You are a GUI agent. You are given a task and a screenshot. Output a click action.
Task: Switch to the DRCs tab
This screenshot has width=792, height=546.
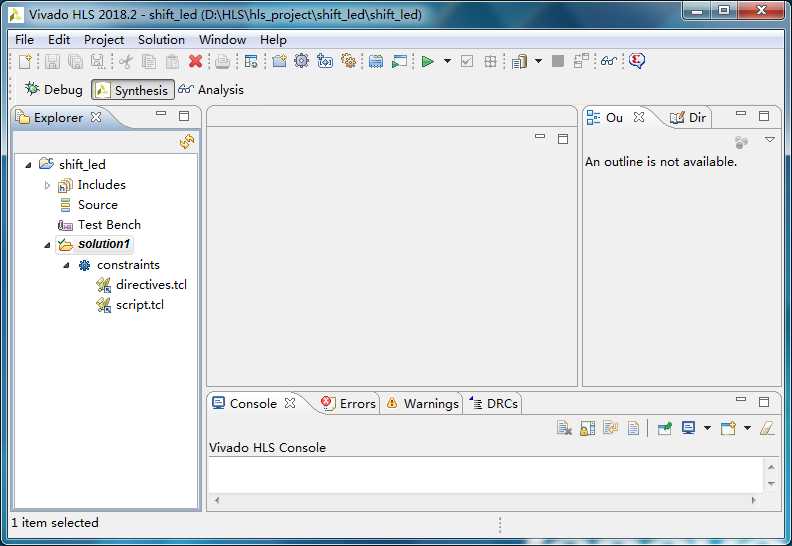tap(494, 404)
